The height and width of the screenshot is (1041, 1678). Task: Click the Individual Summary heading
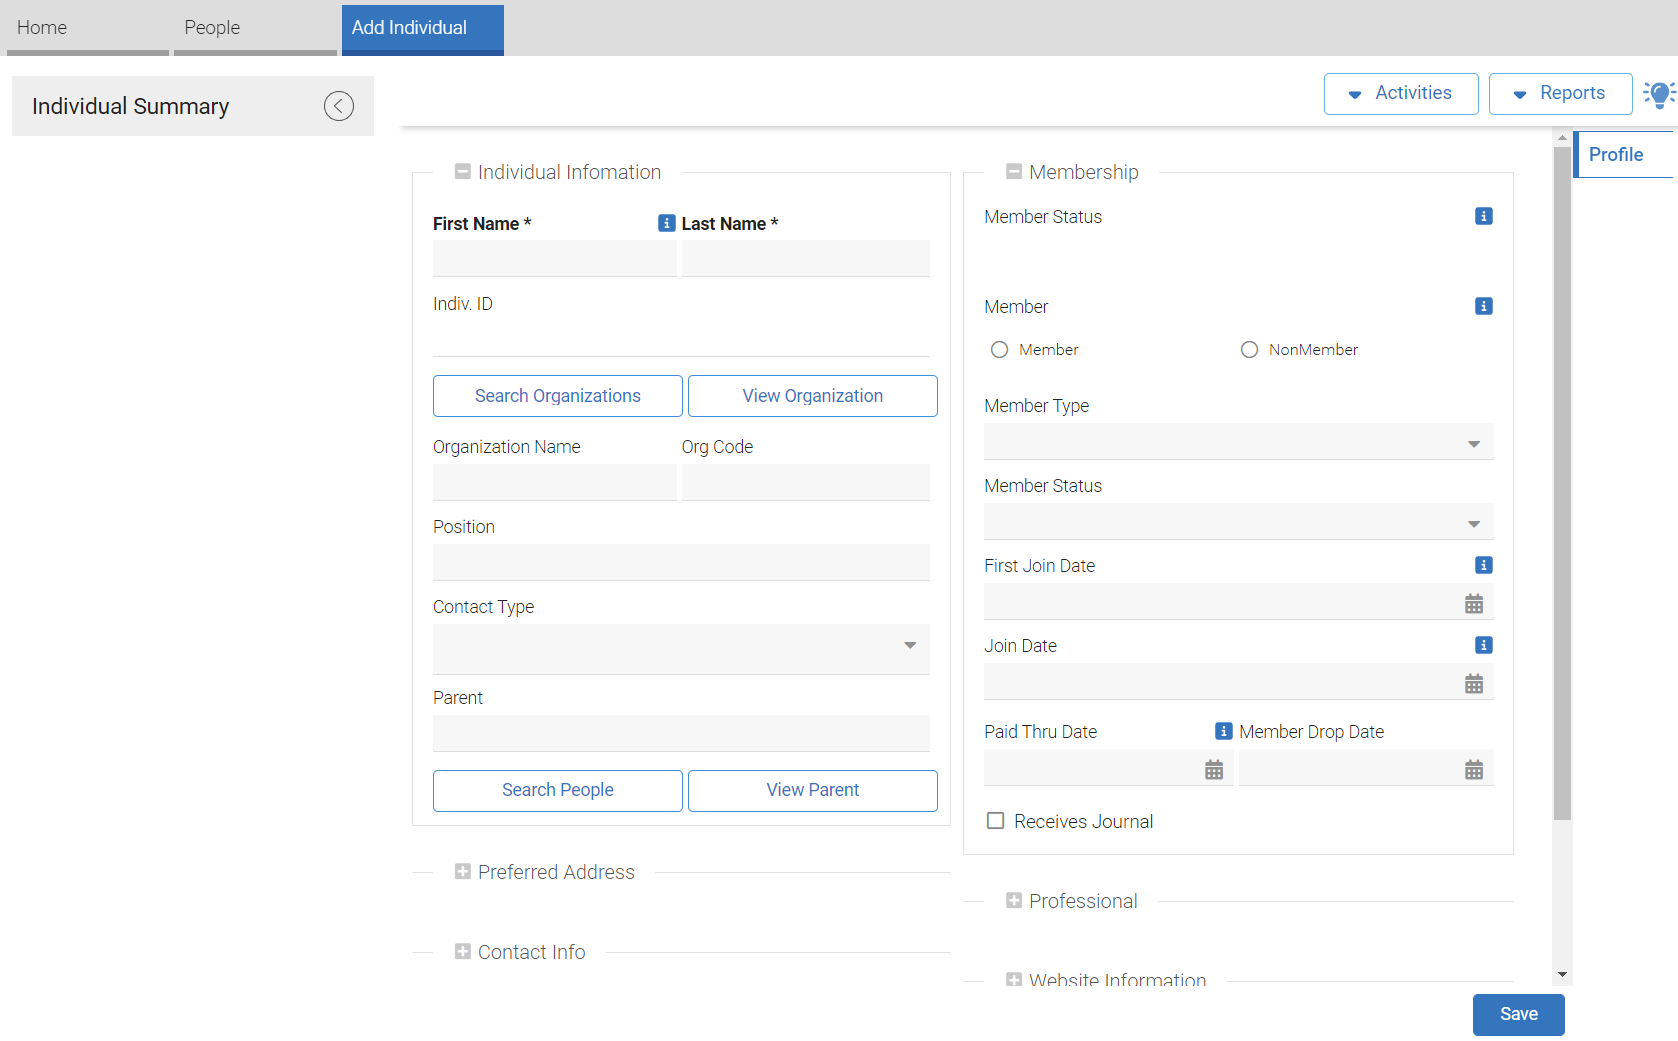(x=131, y=106)
